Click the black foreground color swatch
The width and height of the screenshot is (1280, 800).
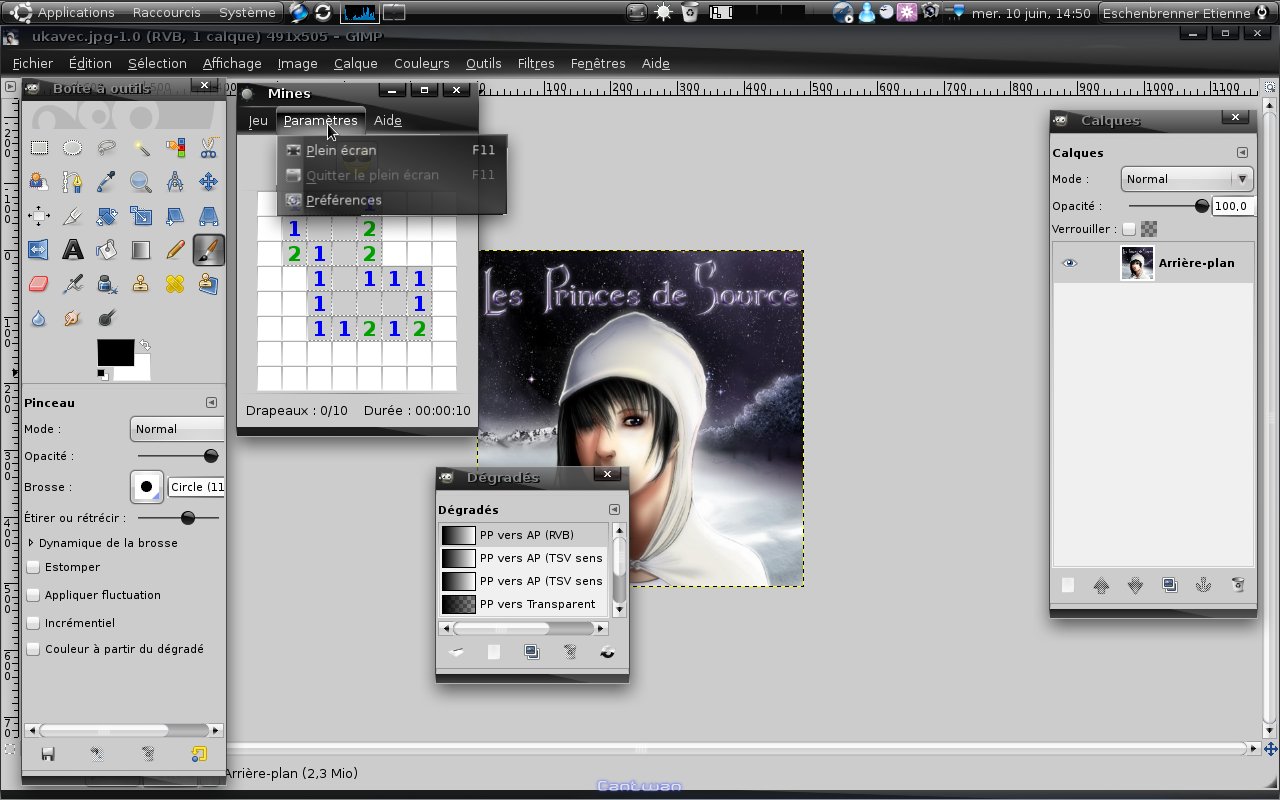point(115,353)
